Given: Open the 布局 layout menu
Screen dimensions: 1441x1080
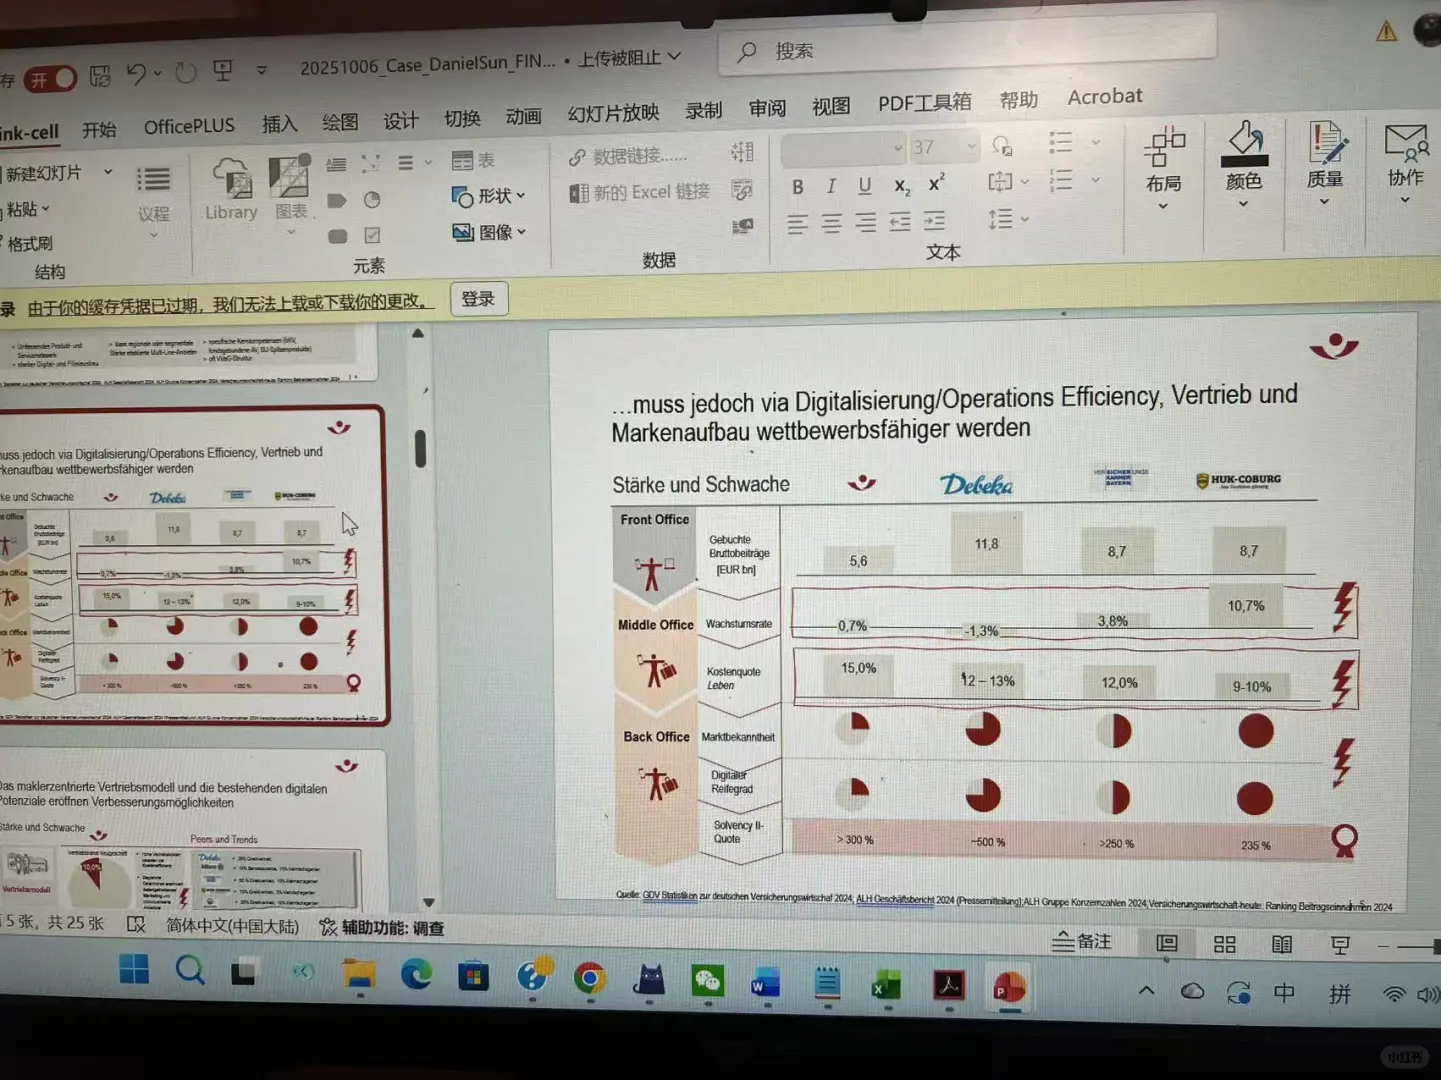Looking at the screenshot, I should 1164,166.
